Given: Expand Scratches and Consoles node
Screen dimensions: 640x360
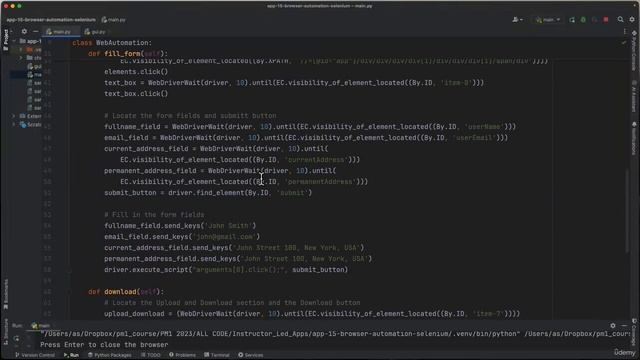Looking at the screenshot, I should [x=13, y=124].
